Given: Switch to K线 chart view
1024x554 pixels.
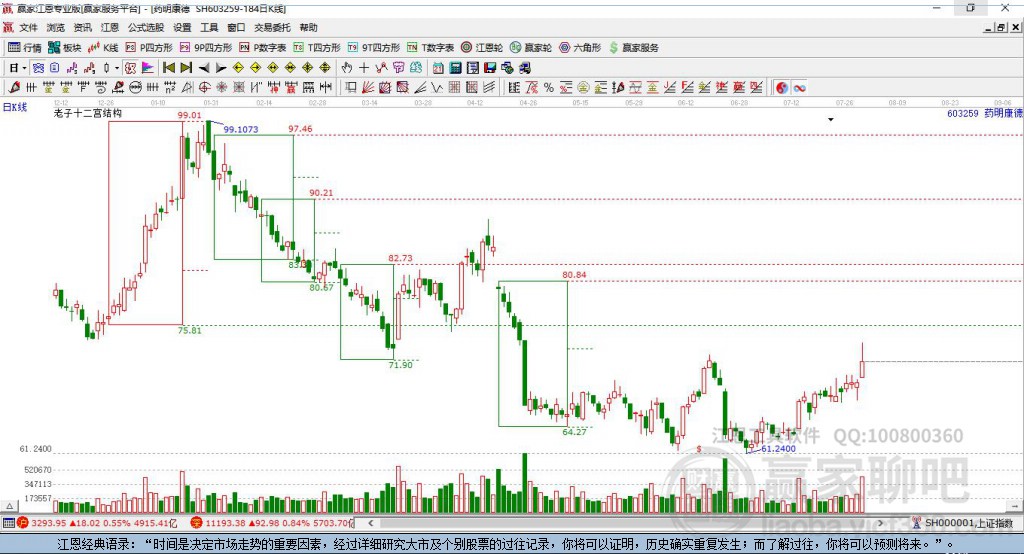Looking at the screenshot, I should click(103, 48).
